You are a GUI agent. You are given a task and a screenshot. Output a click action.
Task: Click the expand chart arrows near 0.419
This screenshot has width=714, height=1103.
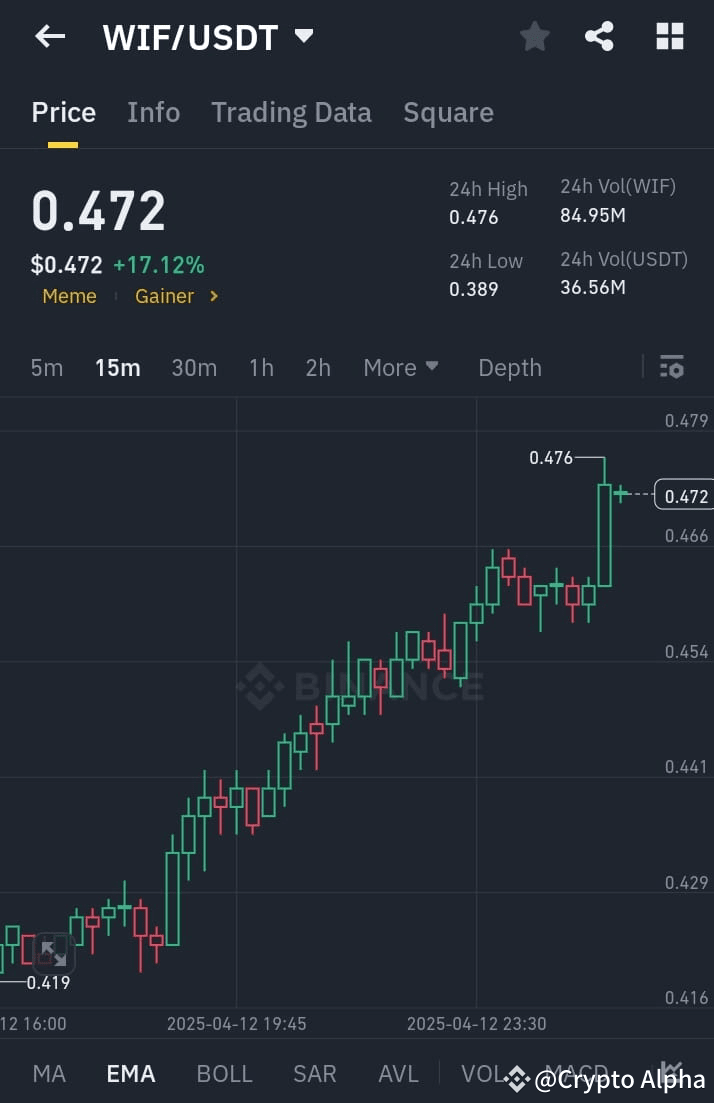[52, 951]
